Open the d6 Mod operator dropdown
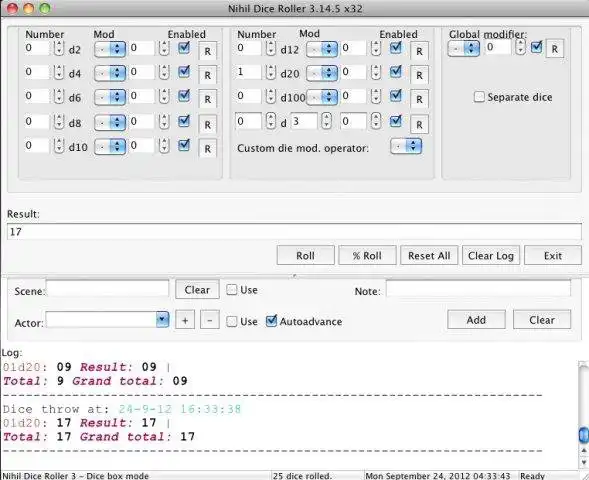This screenshot has height=480, width=589. 110,97
